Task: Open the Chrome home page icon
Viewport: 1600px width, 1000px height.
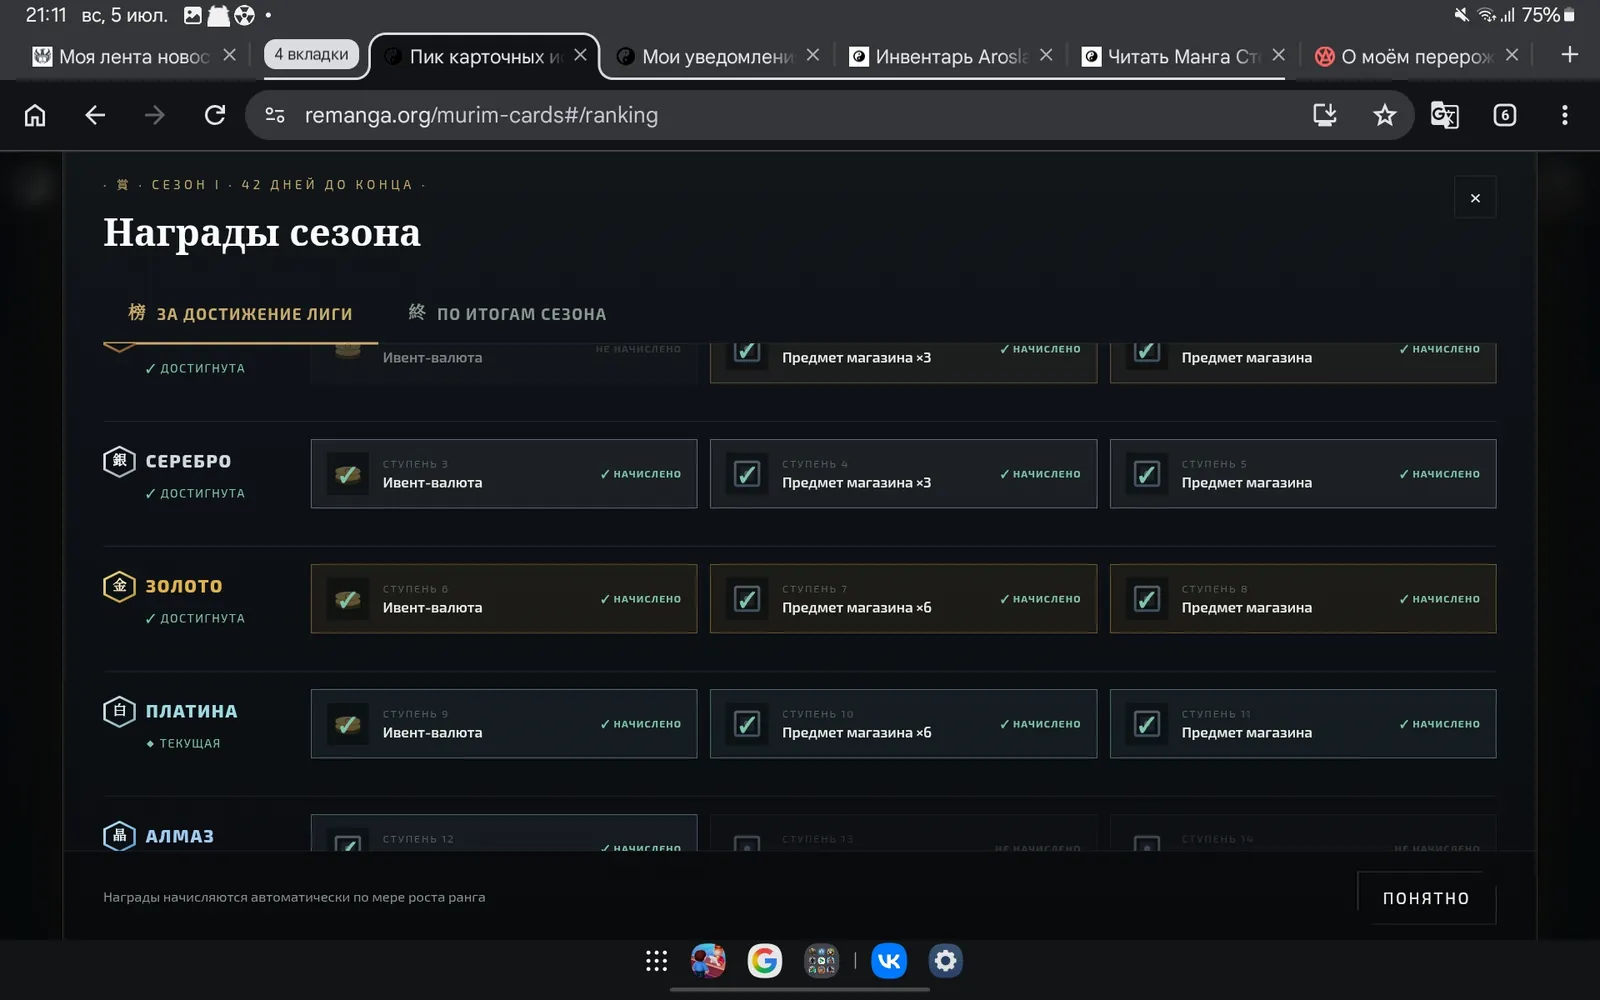Action: point(35,115)
